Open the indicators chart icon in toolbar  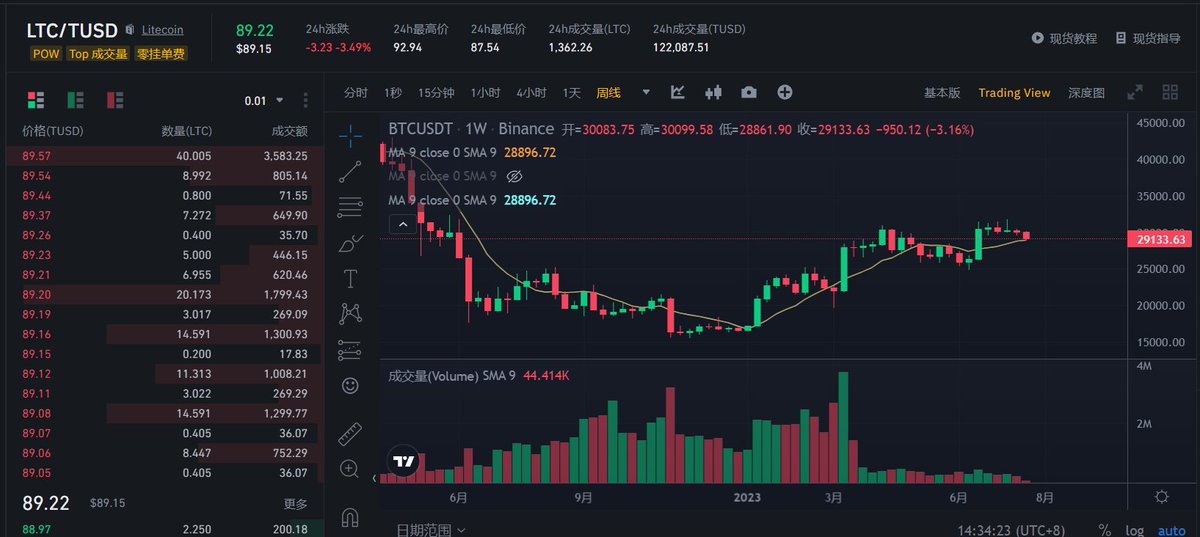pos(678,92)
